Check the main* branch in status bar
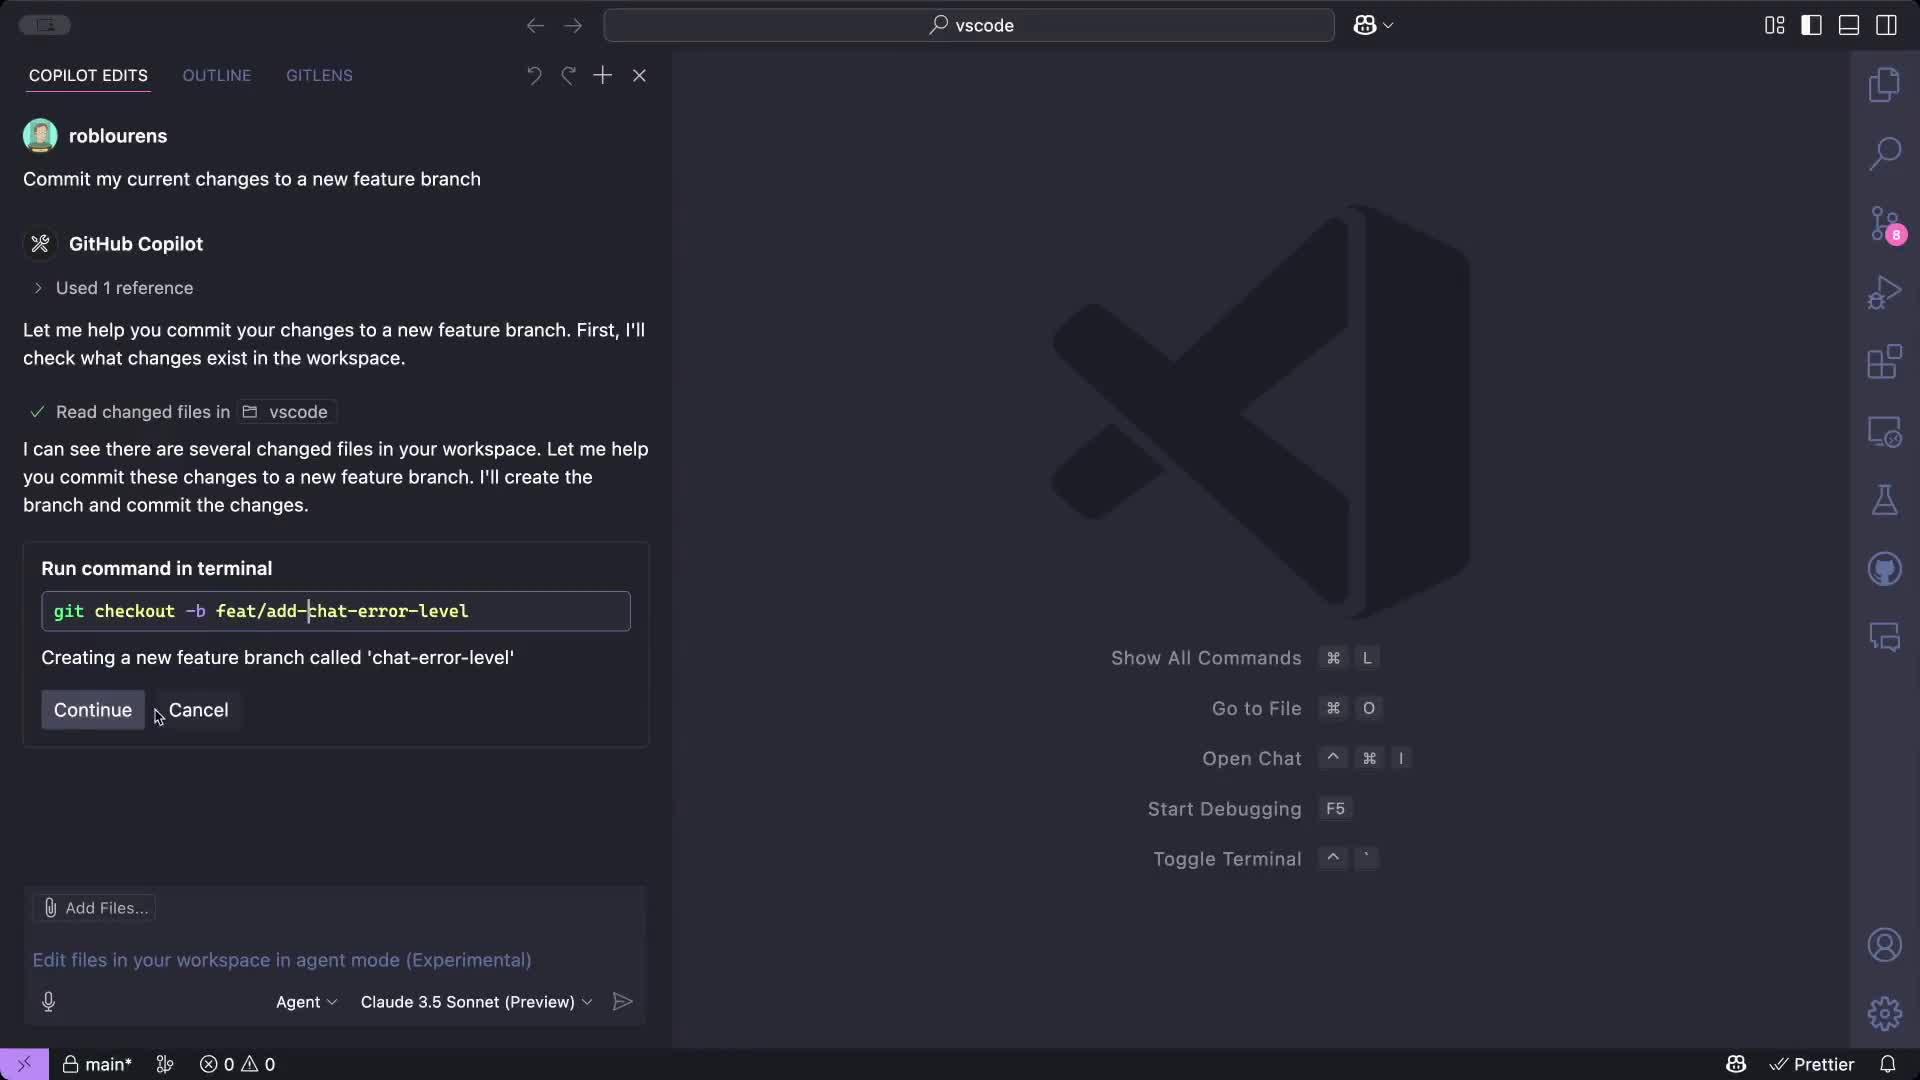Image resolution: width=1920 pixels, height=1080 pixels. click(x=97, y=1064)
